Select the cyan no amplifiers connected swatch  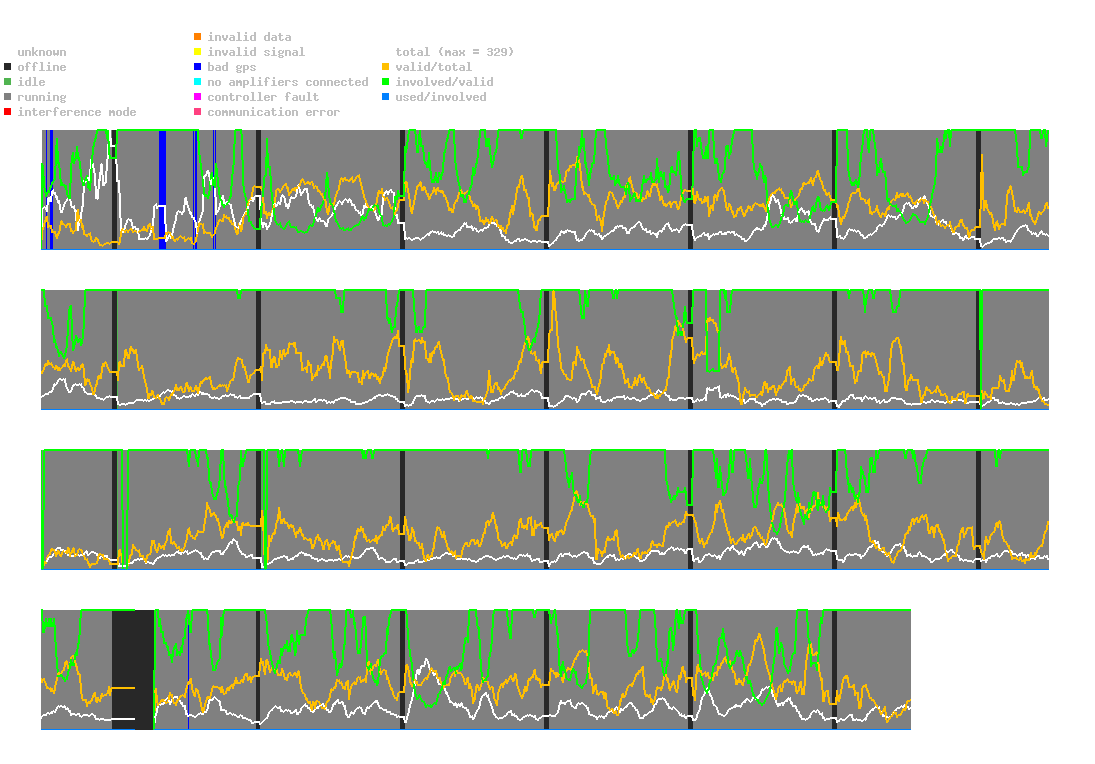pos(198,82)
